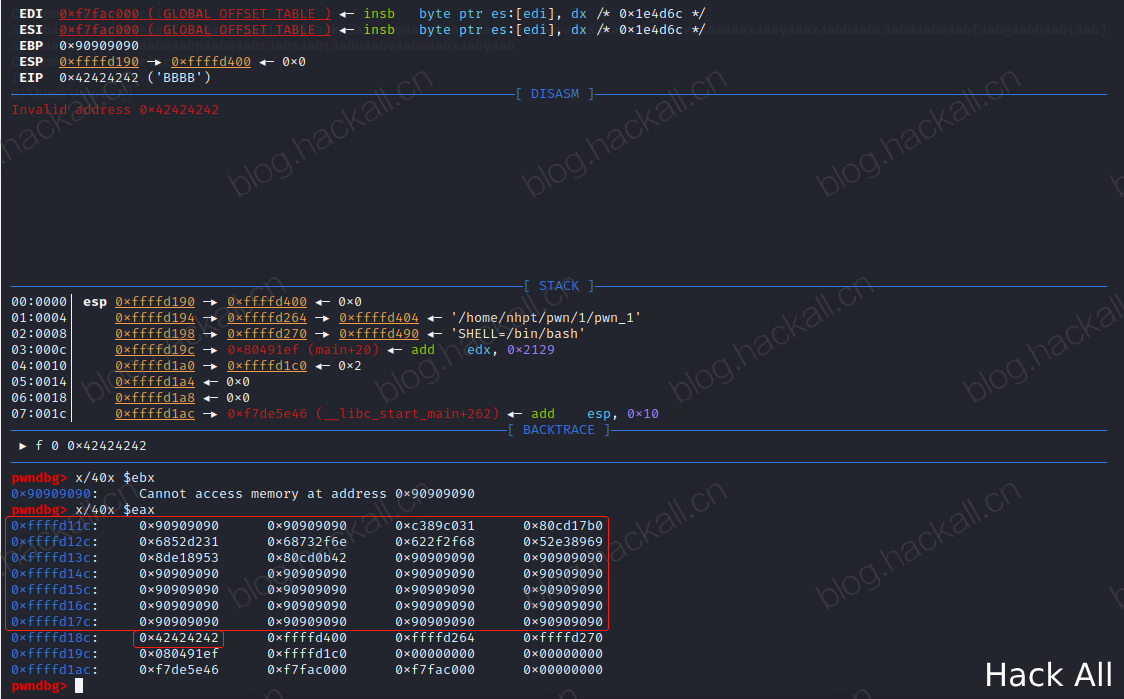Screen dimensions: 1124x699
Task: Click the memory address 0xffffd19c: in the dump
Action: coord(54,654)
